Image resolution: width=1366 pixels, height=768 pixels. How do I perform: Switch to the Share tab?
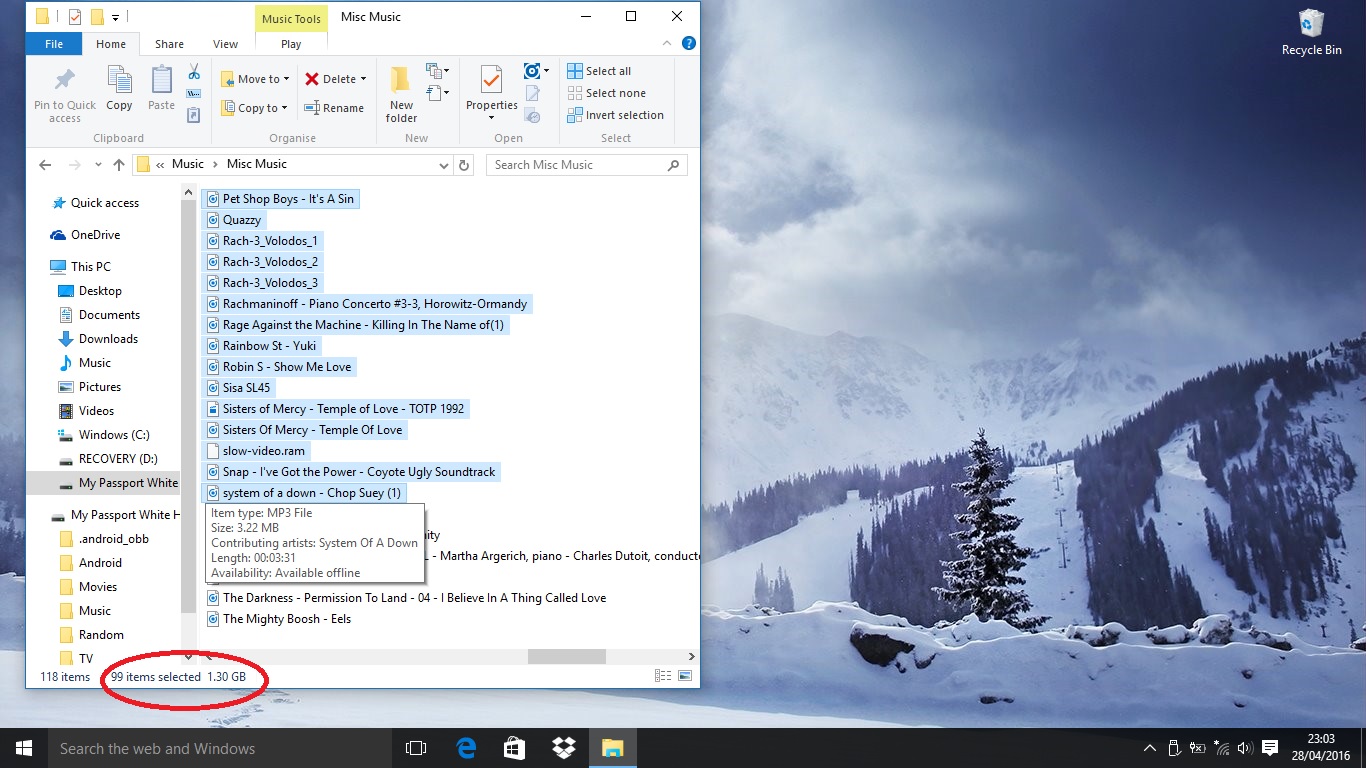(169, 44)
